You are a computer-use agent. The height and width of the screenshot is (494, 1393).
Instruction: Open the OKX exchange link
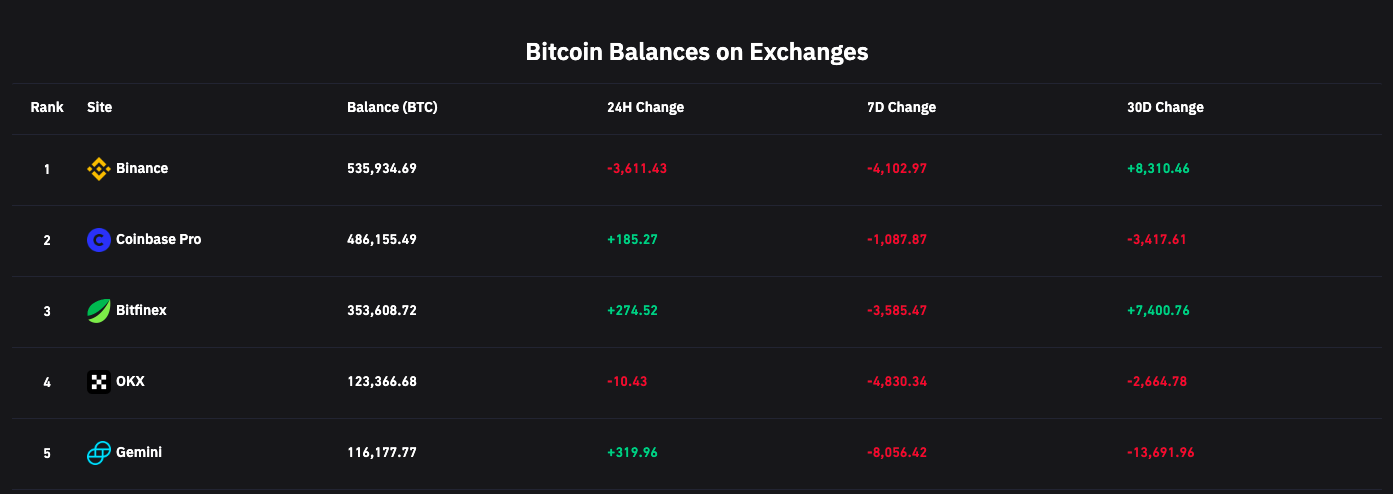click(130, 382)
